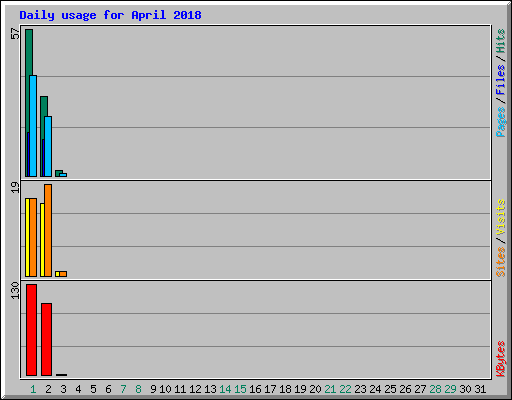Screen dimensions: 512x400
Task: Click the green day '1' axis label
Action: [33, 389]
